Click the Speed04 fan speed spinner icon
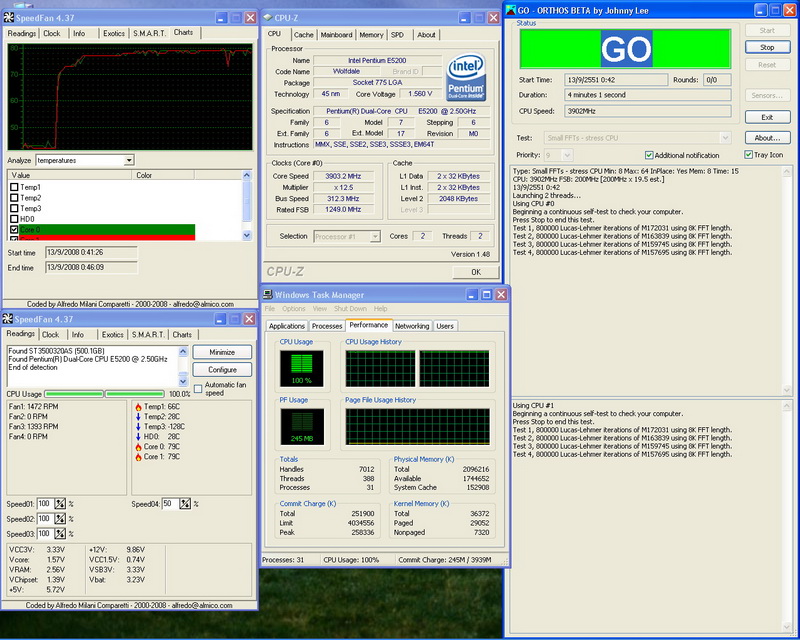This screenshot has width=800, height=640. [185, 504]
